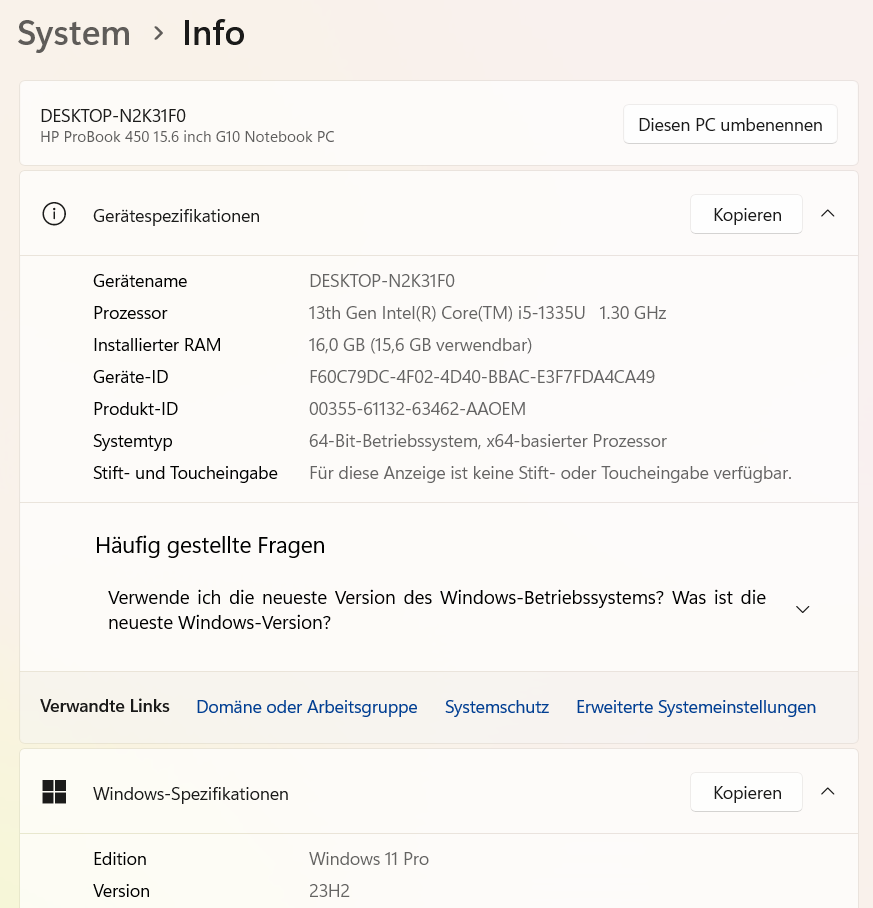Click the Produkt-ID value 00355-61132-63462-AAOEM
Image resolution: width=873 pixels, height=908 pixels.
pyautogui.click(x=417, y=409)
